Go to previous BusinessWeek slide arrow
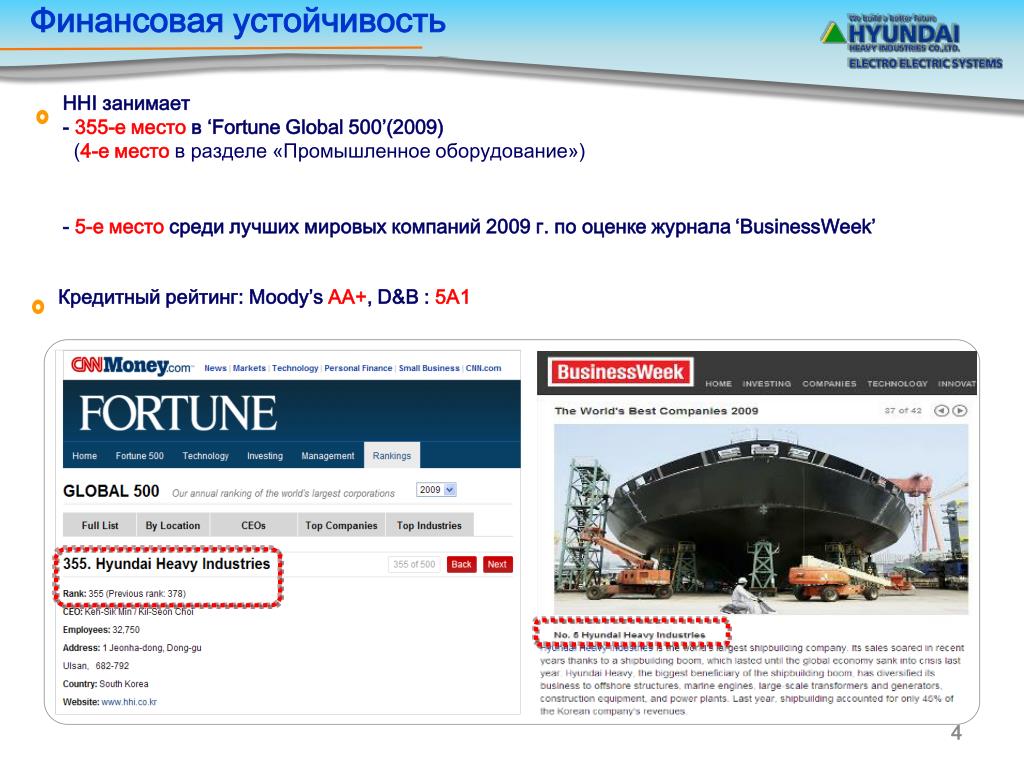Screen dimensions: 1024x768 point(940,411)
